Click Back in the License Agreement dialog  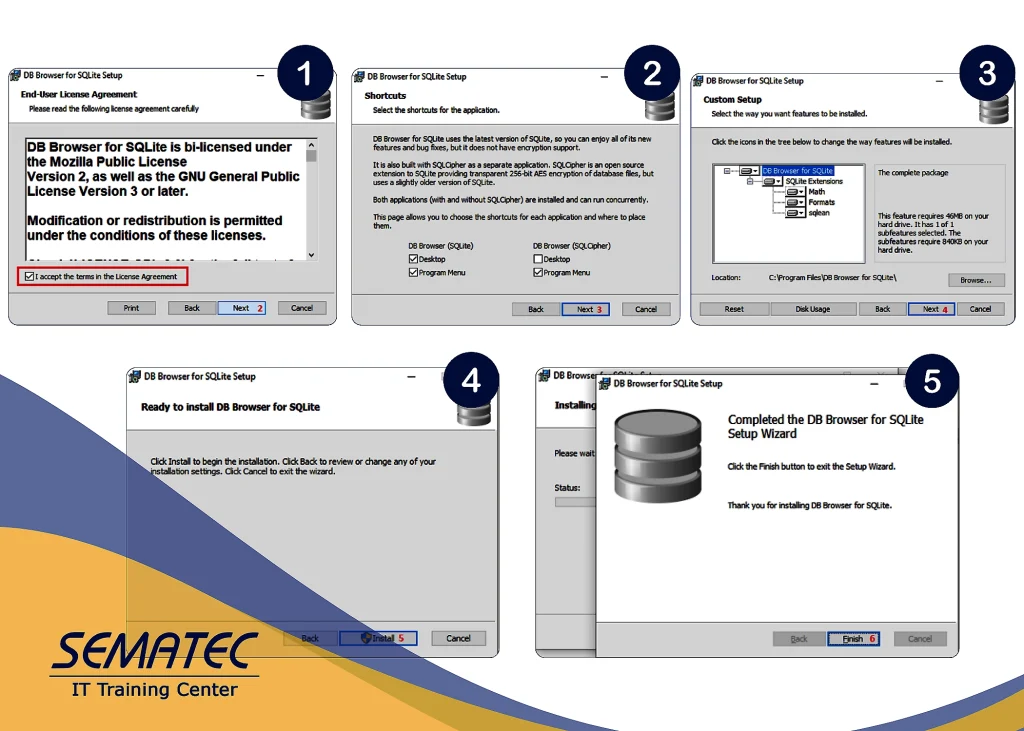pyautogui.click(x=192, y=308)
